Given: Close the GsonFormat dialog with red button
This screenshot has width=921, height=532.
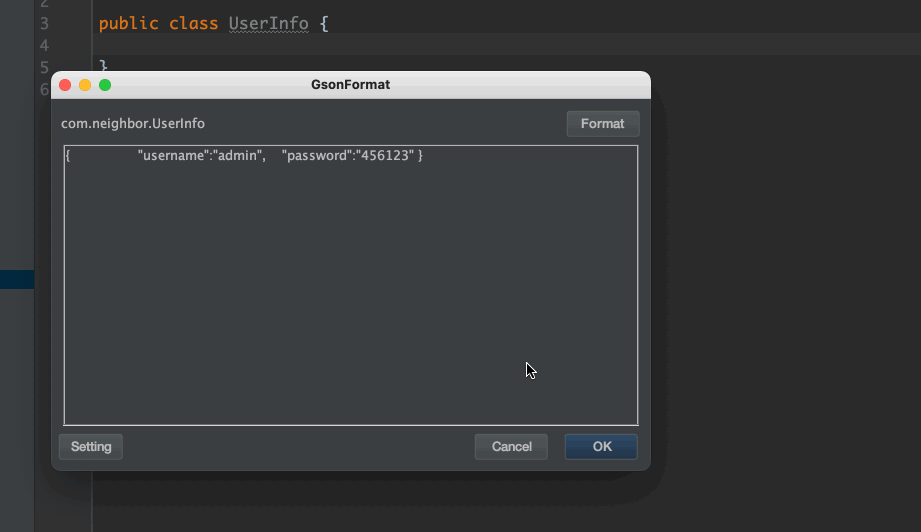Looking at the screenshot, I should pos(65,85).
